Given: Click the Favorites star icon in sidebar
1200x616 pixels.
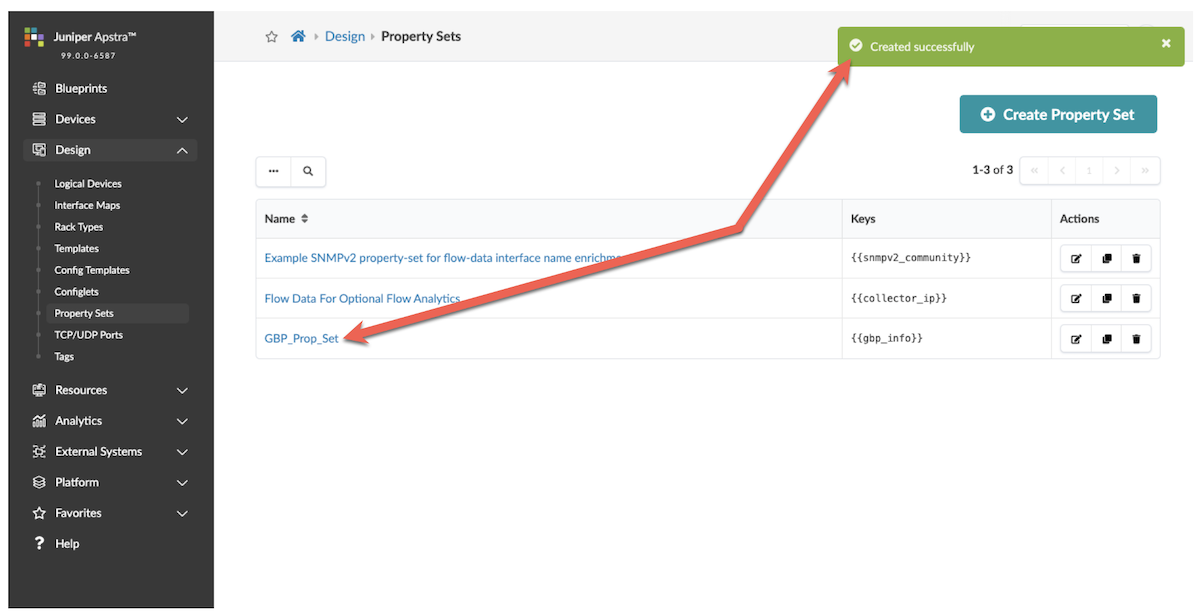Looking at the screenshot, I should (39, 513).
